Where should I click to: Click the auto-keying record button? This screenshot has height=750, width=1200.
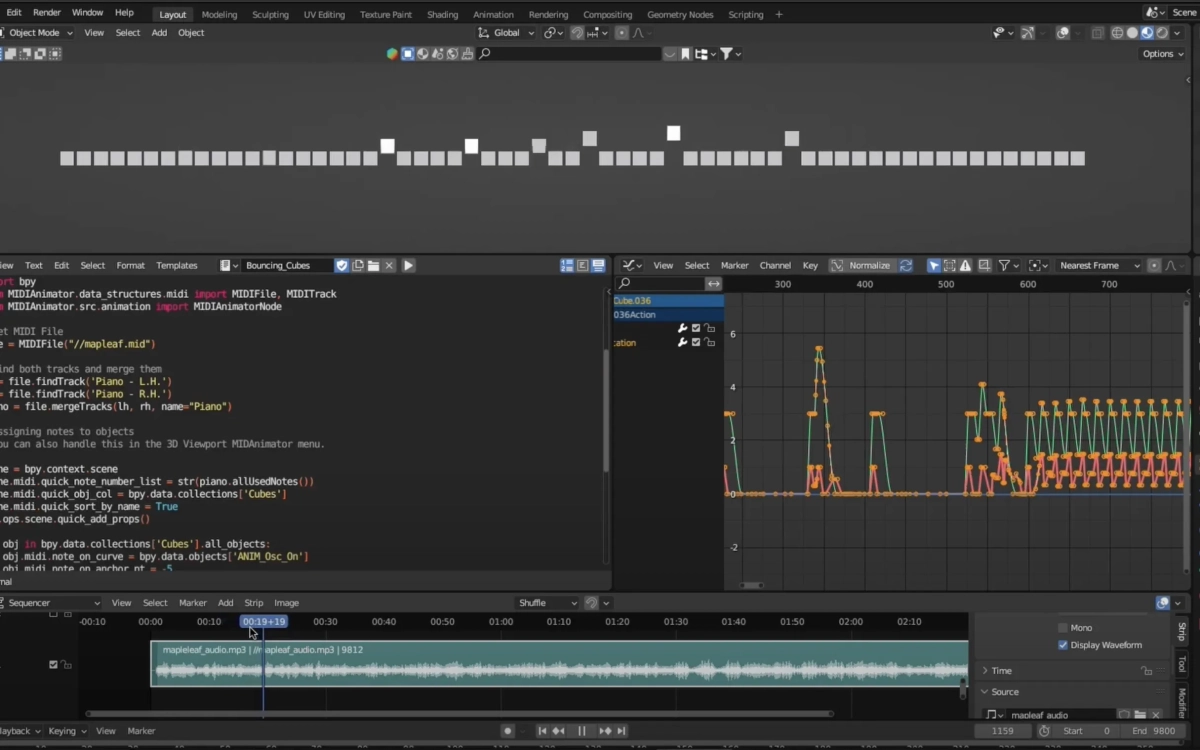click(508, 731)
